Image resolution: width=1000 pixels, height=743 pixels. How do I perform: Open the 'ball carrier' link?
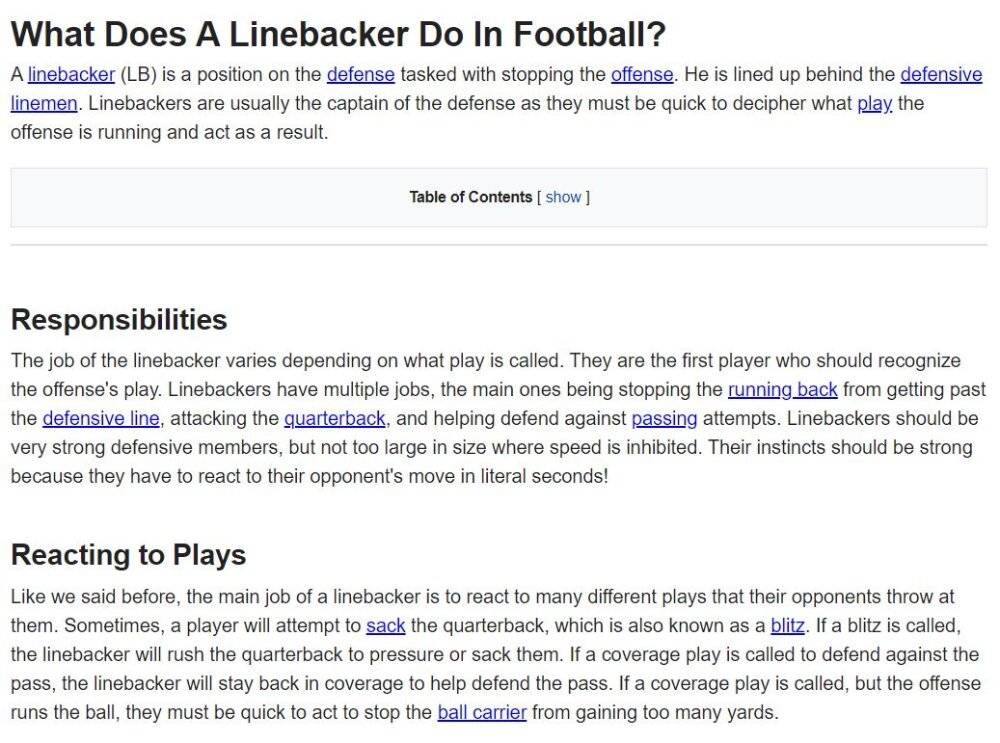tap(482, 712)
